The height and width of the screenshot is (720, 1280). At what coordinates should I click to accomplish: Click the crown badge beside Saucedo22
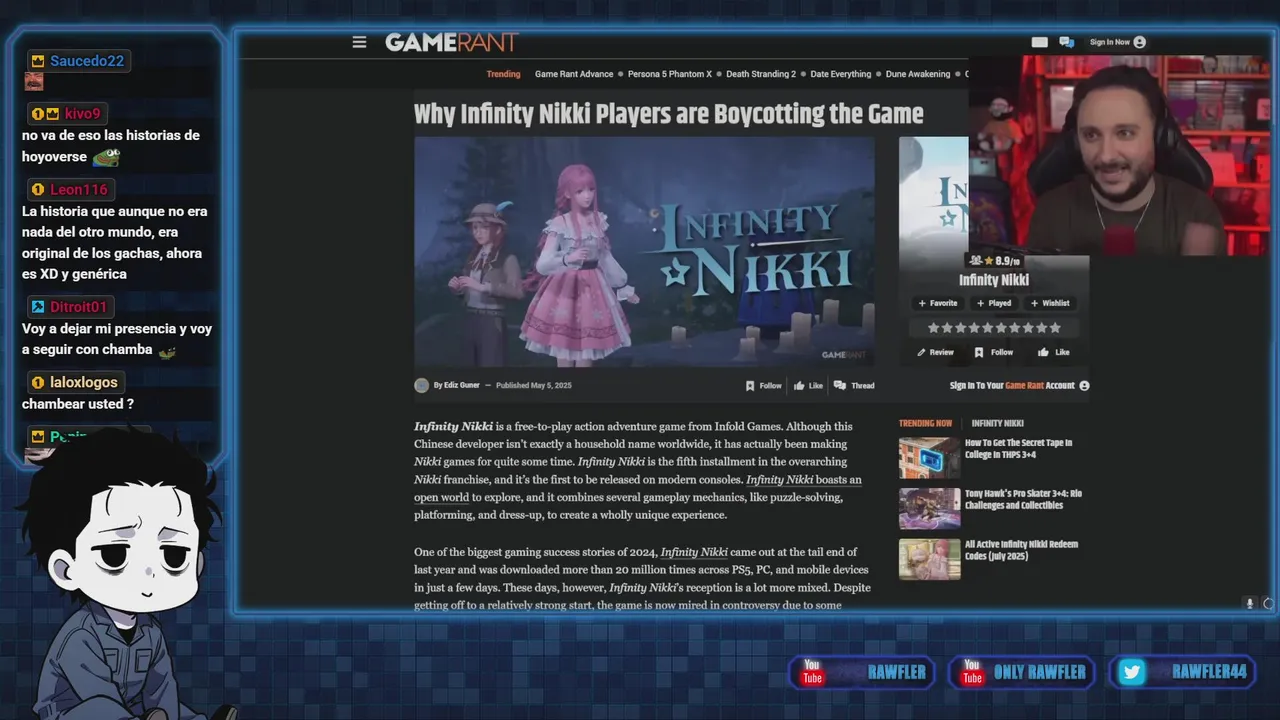click(x=38, y=61)
